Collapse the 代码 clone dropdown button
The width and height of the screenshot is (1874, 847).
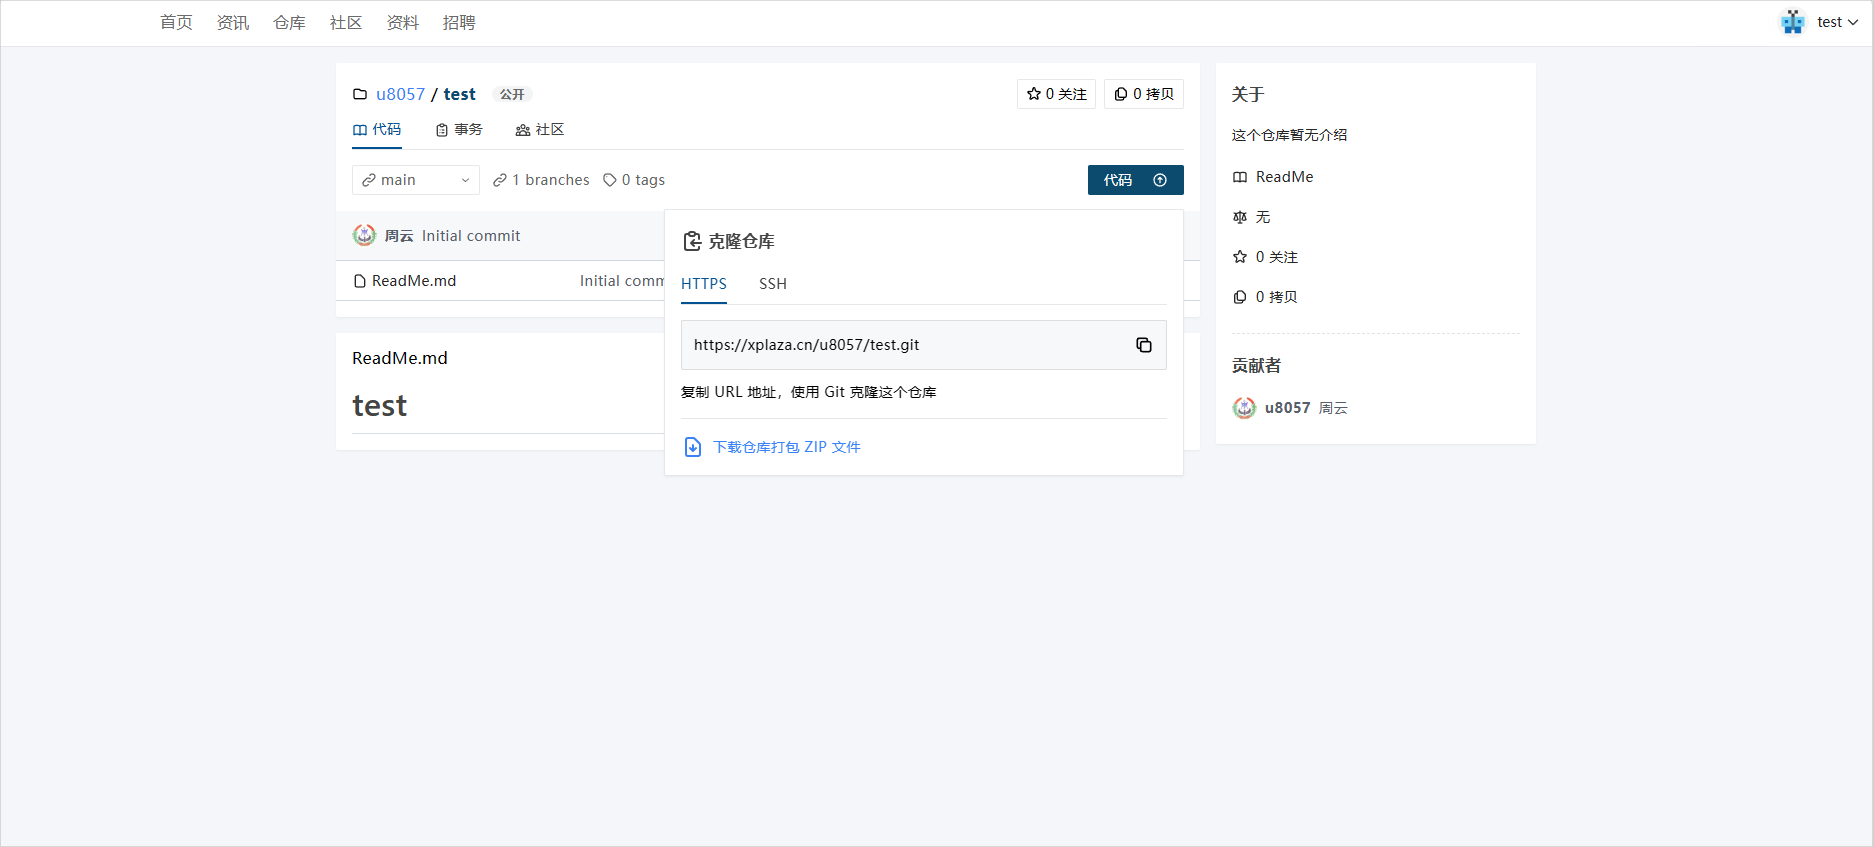(1135, 180)
